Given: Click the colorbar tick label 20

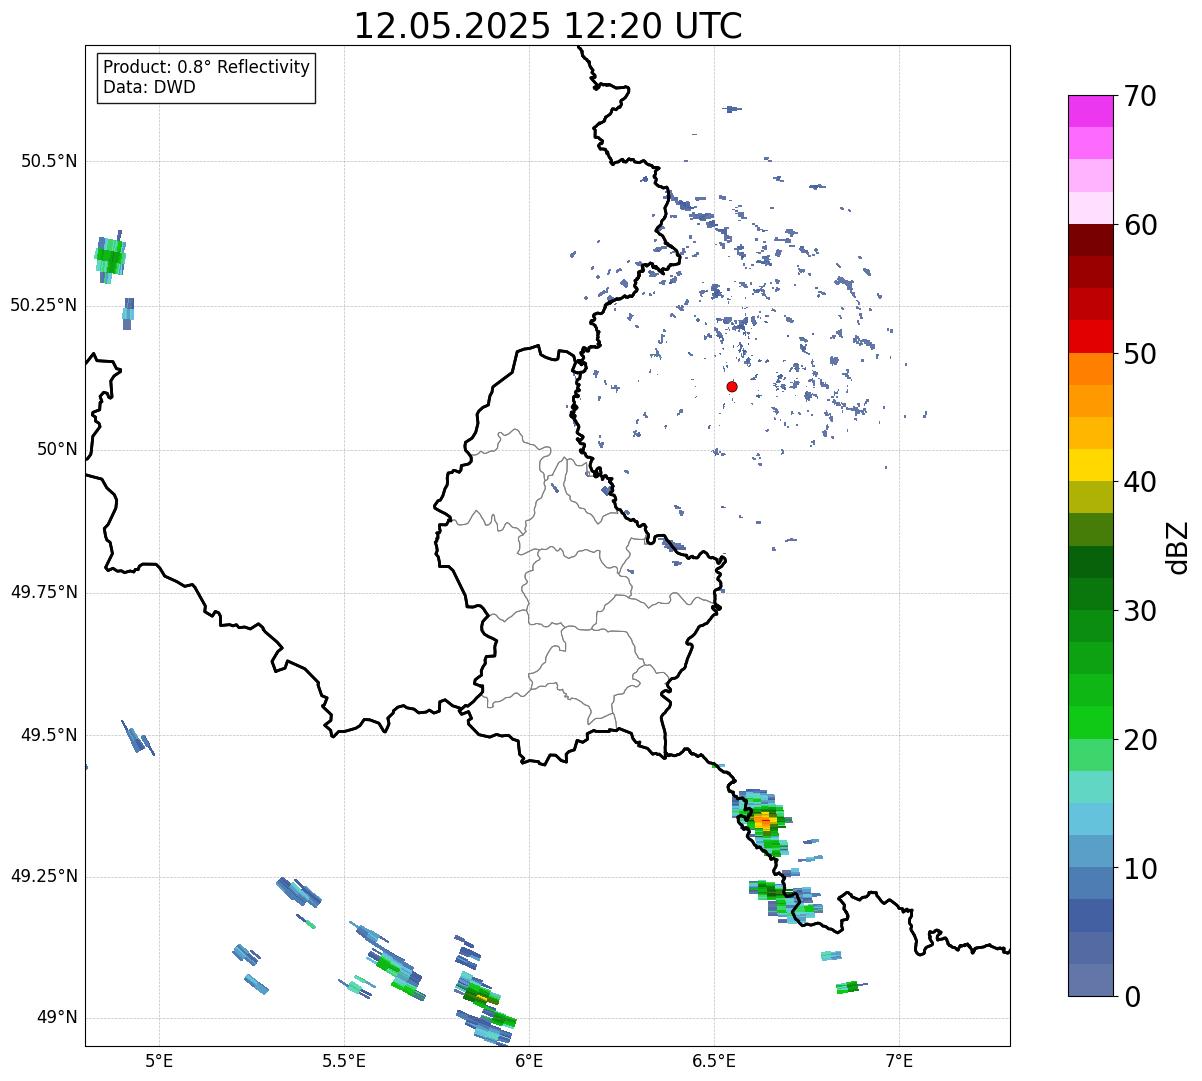Looking at the screenshot, I should (1140, 740).
